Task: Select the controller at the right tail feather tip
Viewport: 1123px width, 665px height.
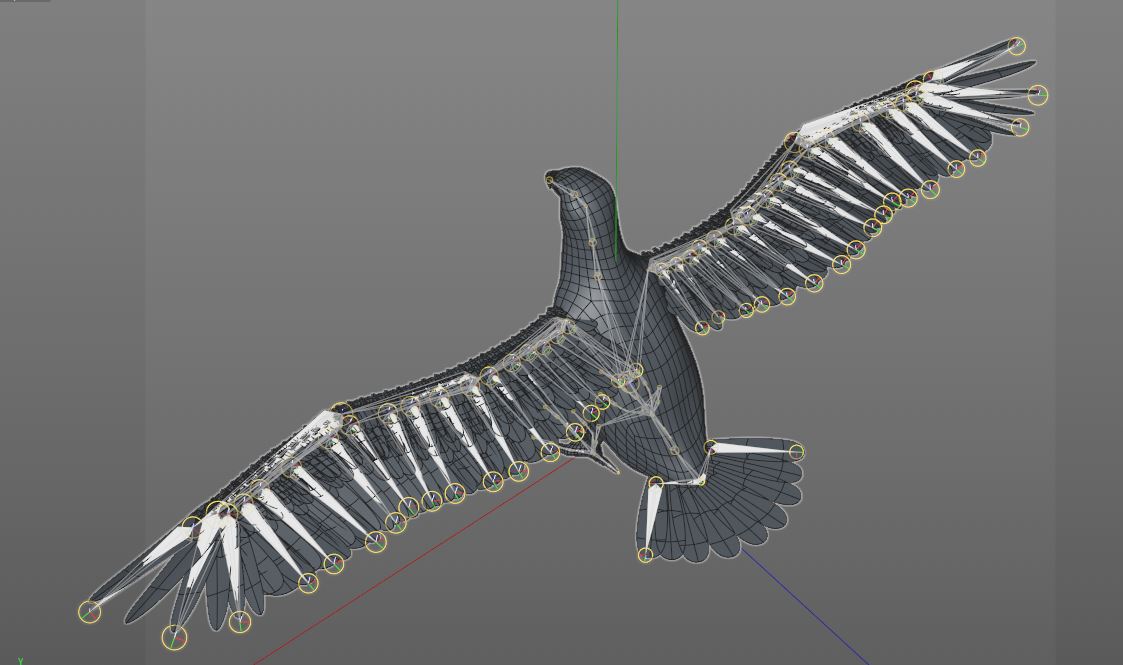Action: coord(796,452)
